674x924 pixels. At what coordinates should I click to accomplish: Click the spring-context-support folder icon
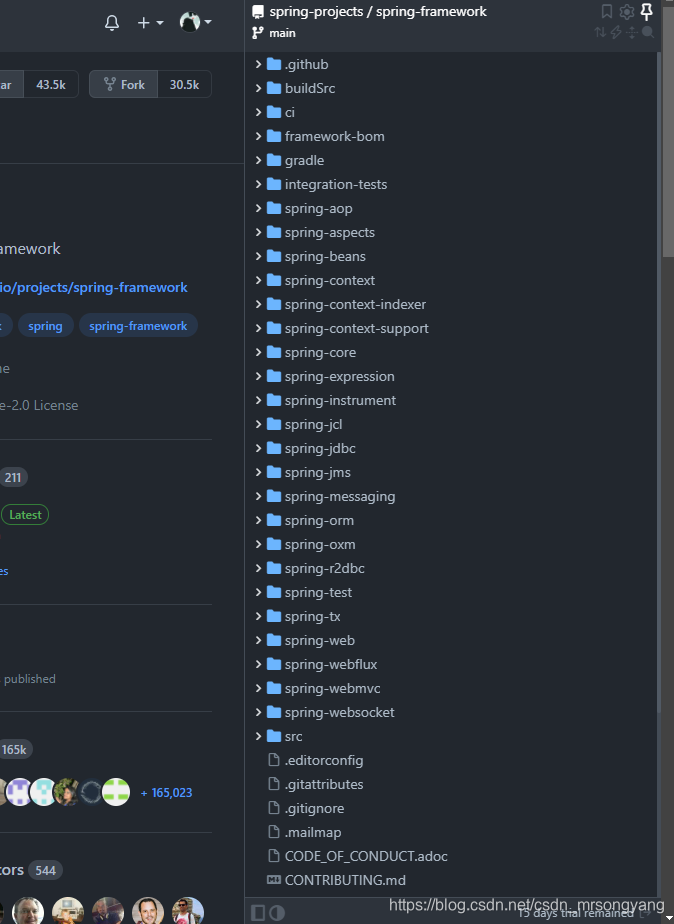coord(274,328)
